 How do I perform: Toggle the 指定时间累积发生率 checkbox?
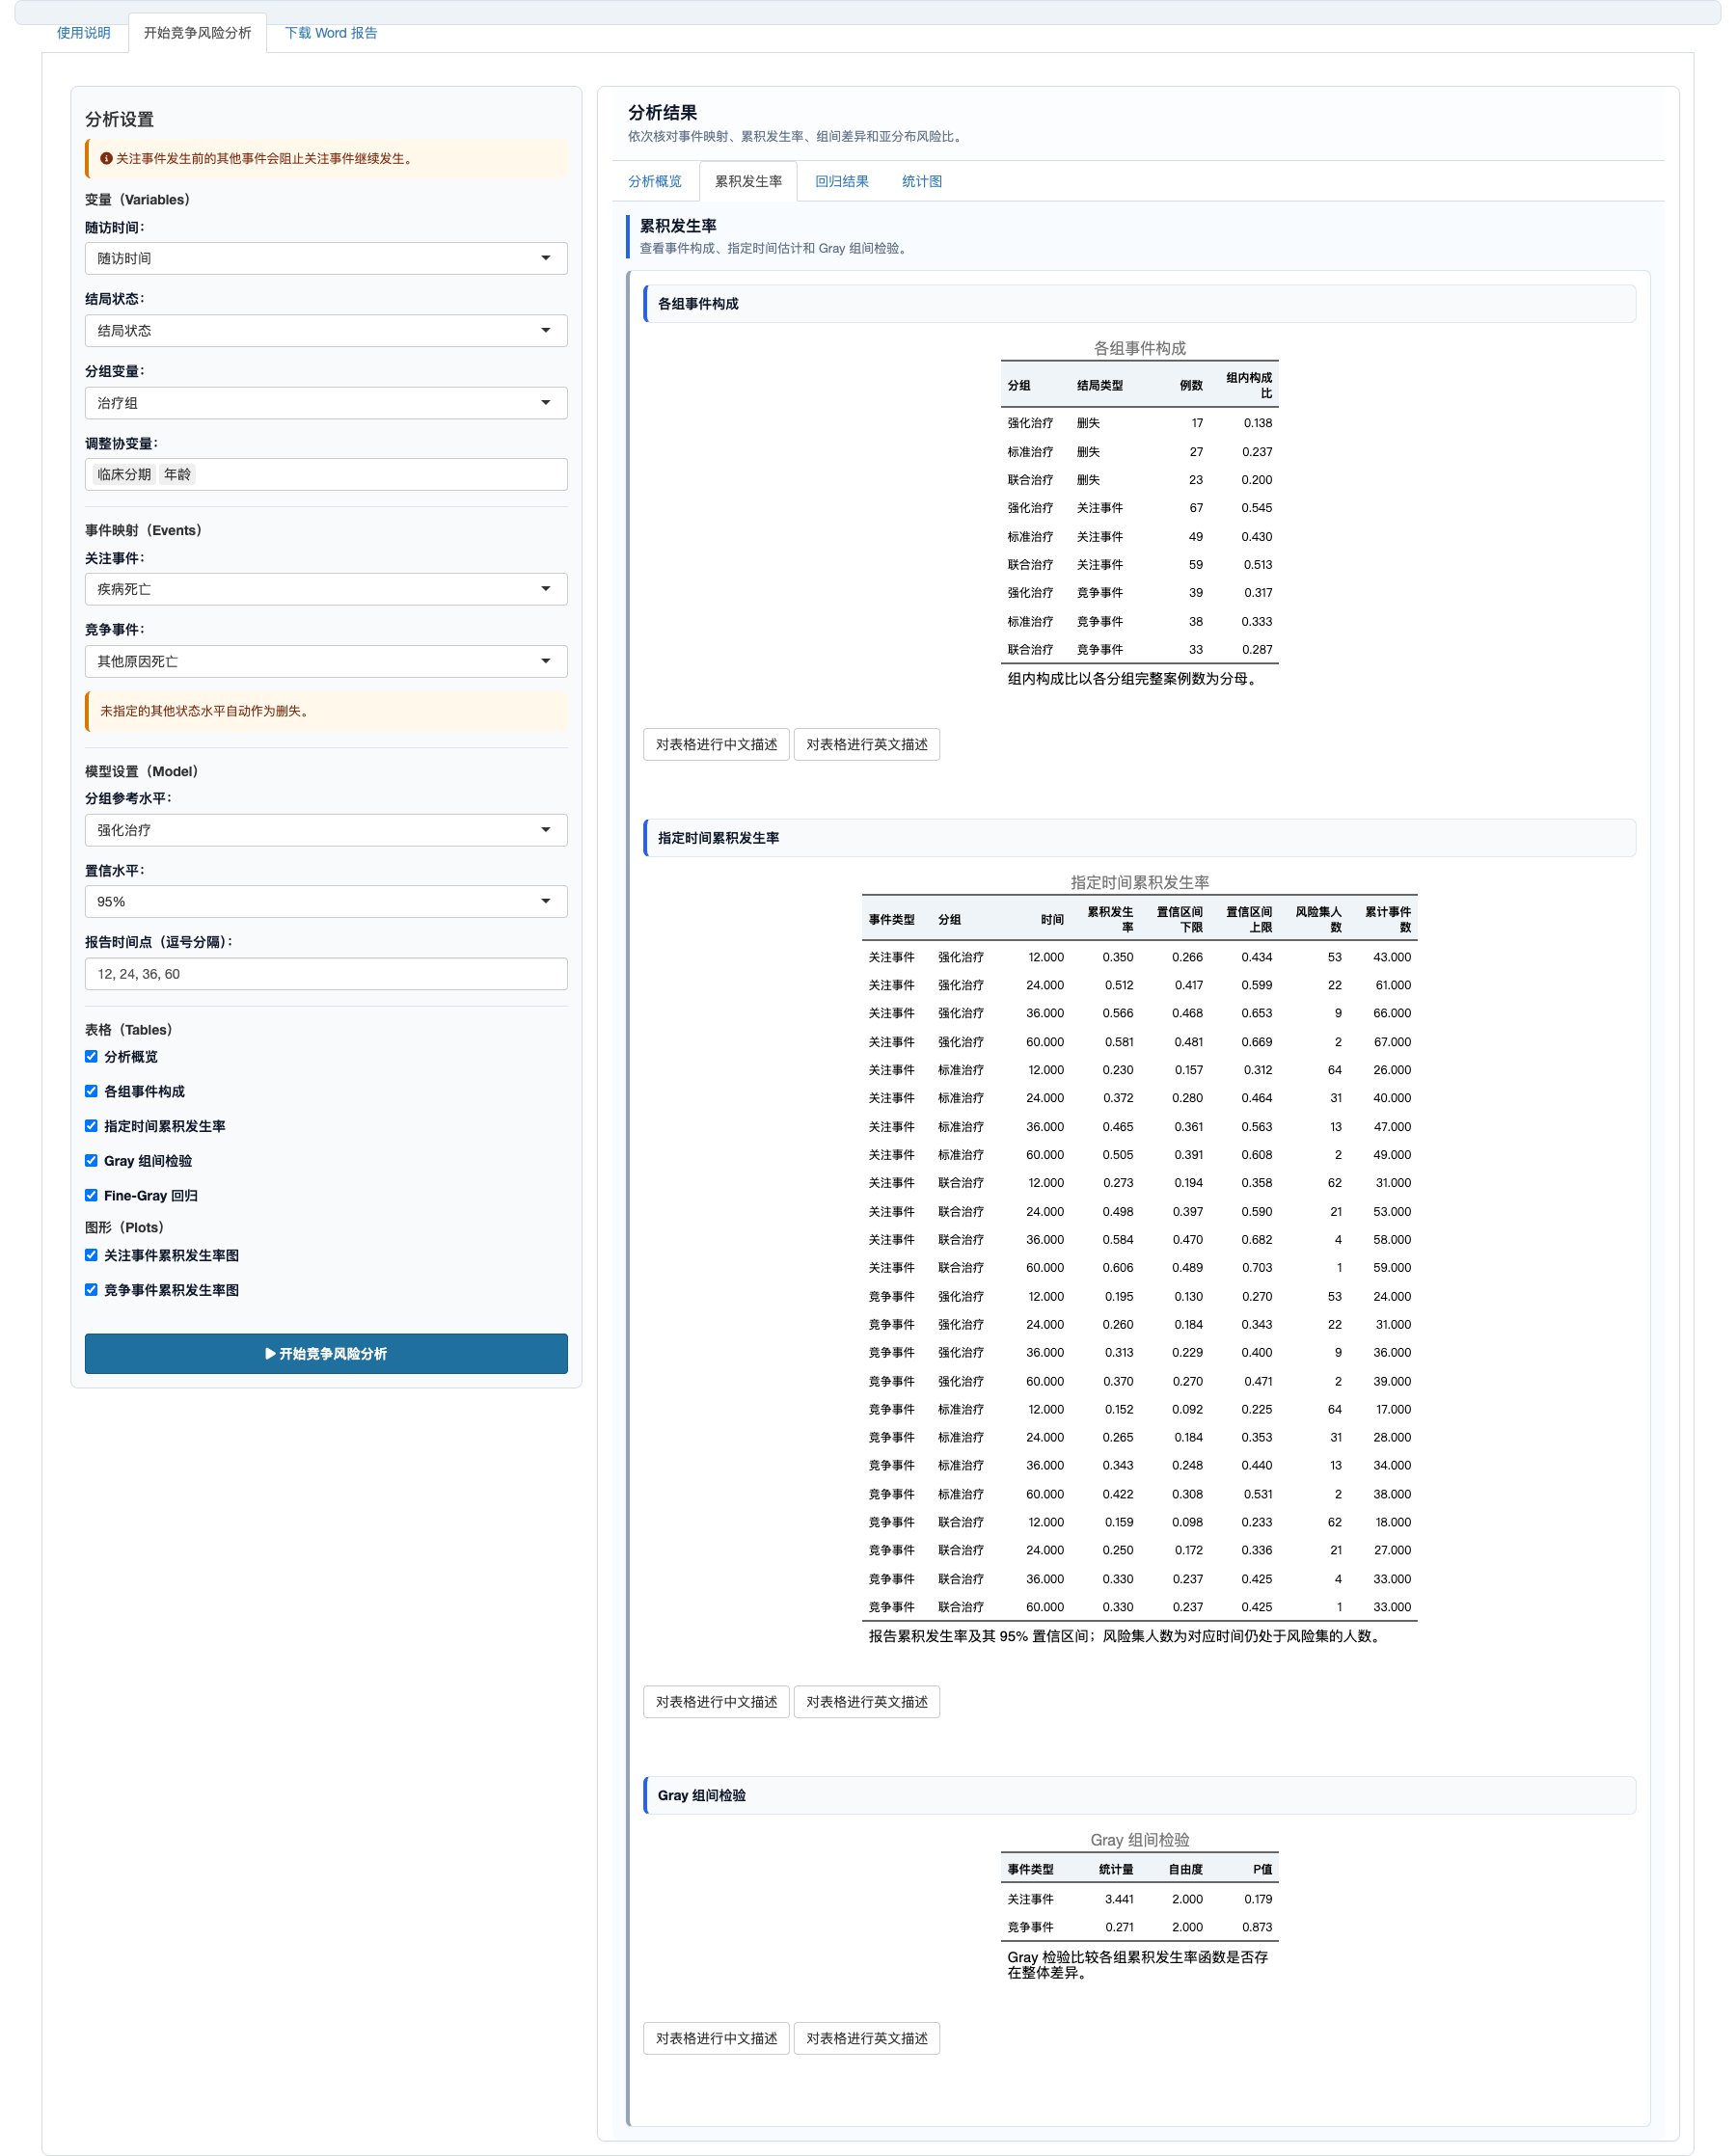91,1126
